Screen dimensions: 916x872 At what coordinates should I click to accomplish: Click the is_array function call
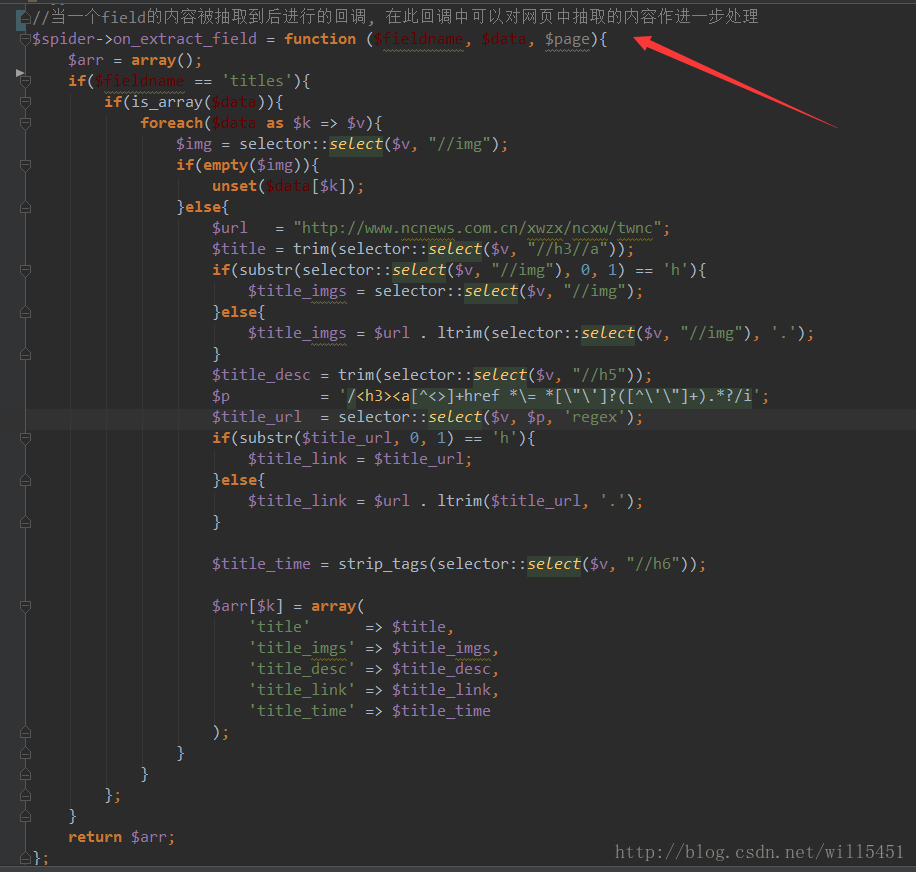pyautogui.click(x=167, y=102)
